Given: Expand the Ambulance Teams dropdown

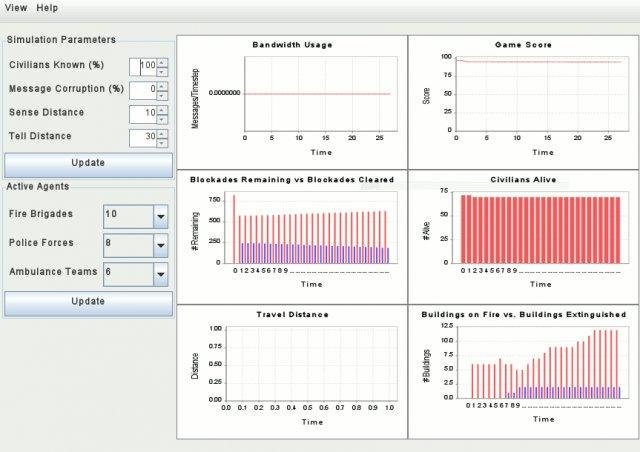Looking at the screenshot, I should [x=160, y=274].
